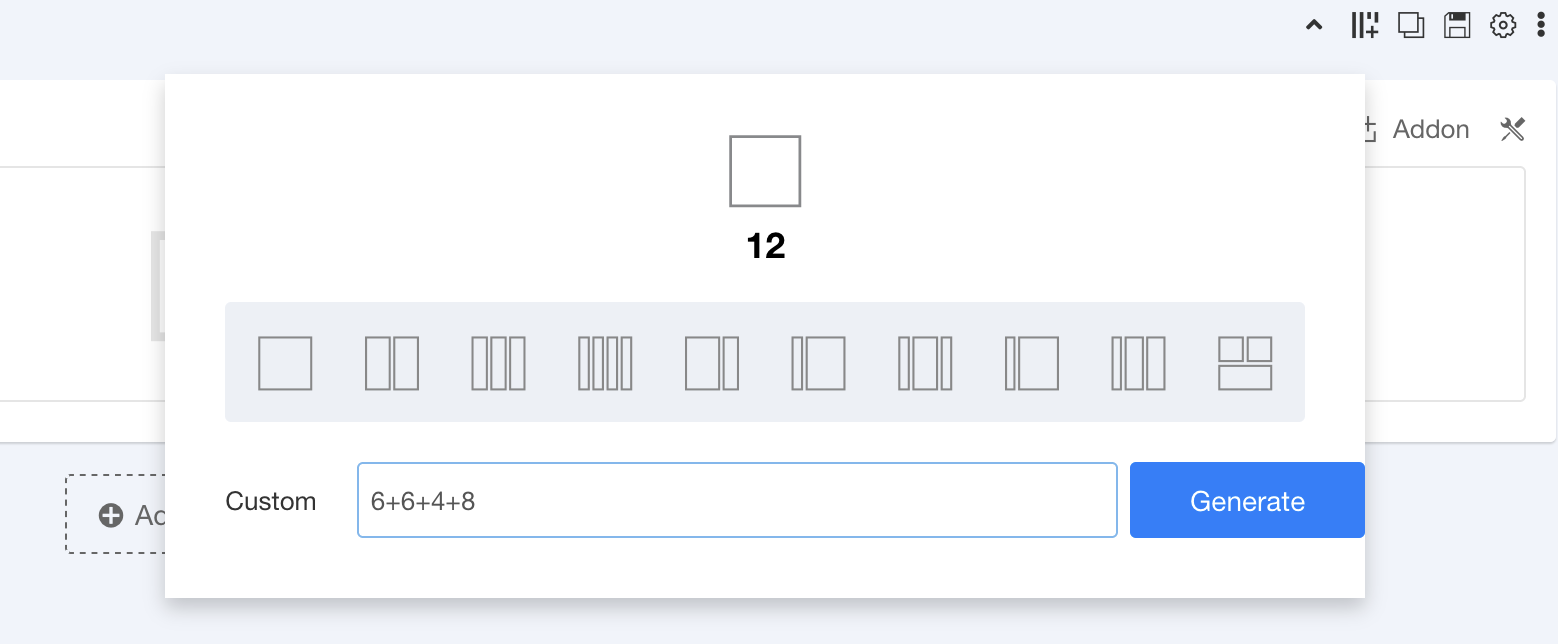Image resolution: width=1558 pixels, height=644 pixels.
Task: Select the four equal columns layout
Action: point(605,363)
